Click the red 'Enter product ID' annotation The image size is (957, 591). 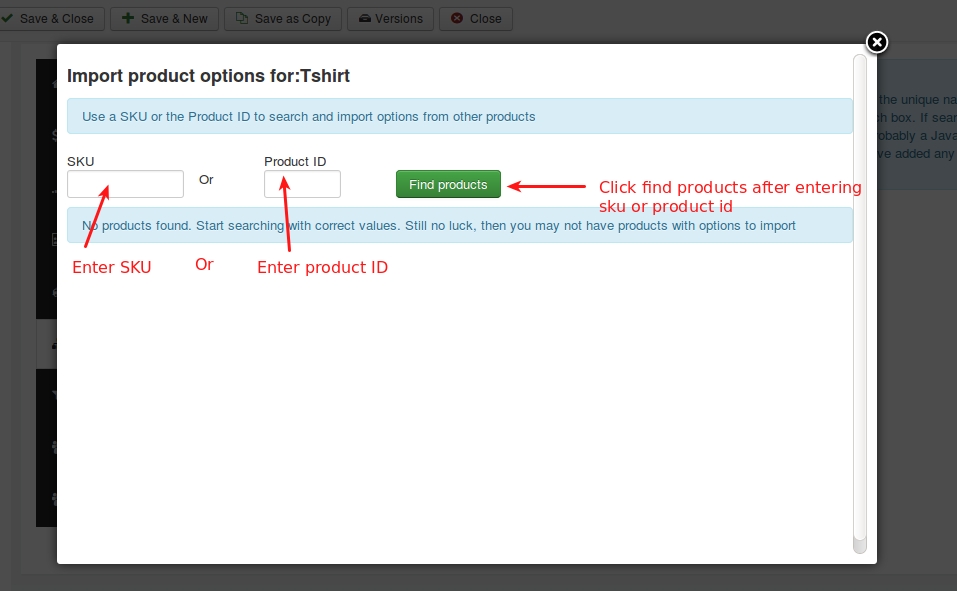click(x=322, y=268)
